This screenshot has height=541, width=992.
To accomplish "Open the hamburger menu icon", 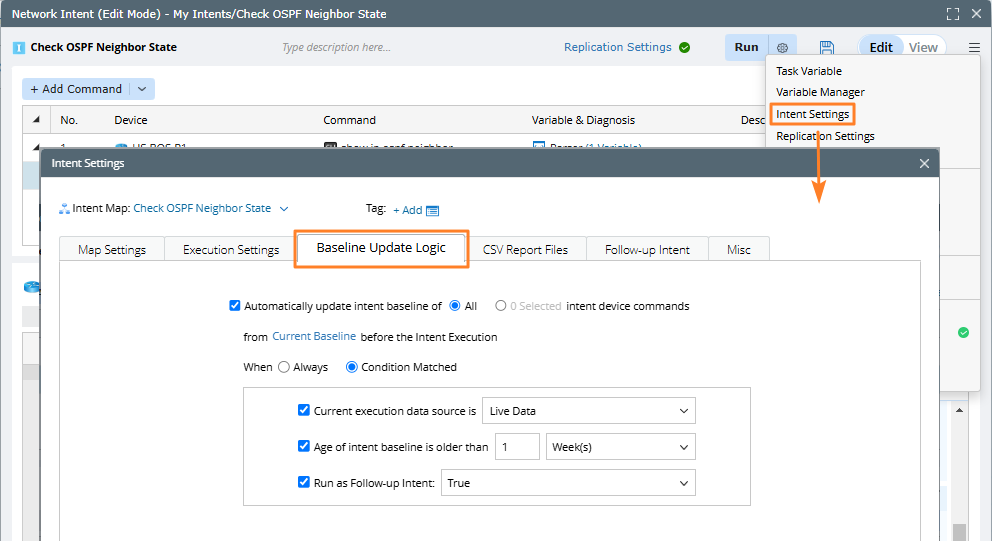I will pos(974,48).
